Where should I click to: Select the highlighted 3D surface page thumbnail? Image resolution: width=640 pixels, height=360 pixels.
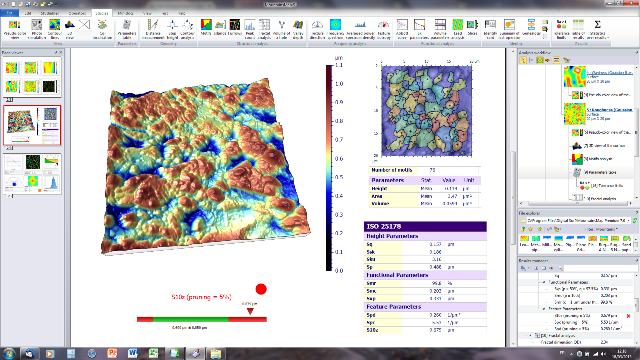click(32, 125)
